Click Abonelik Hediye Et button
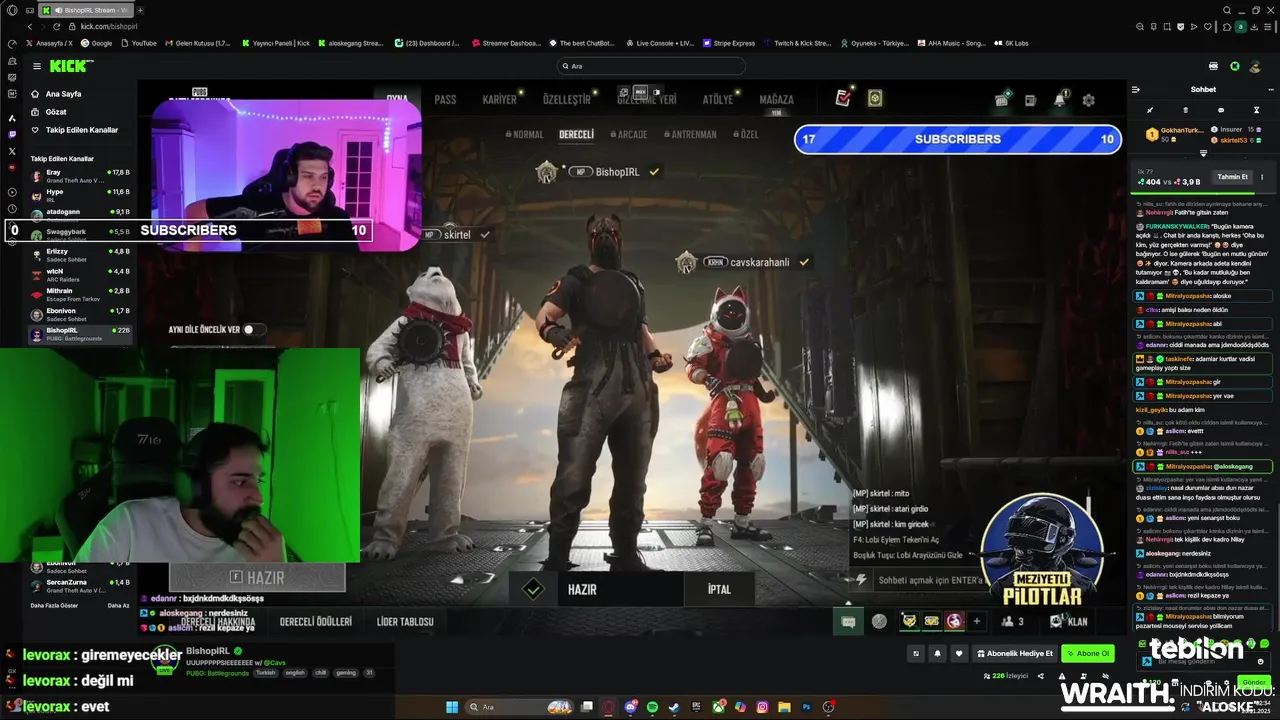 [1016, 653]
